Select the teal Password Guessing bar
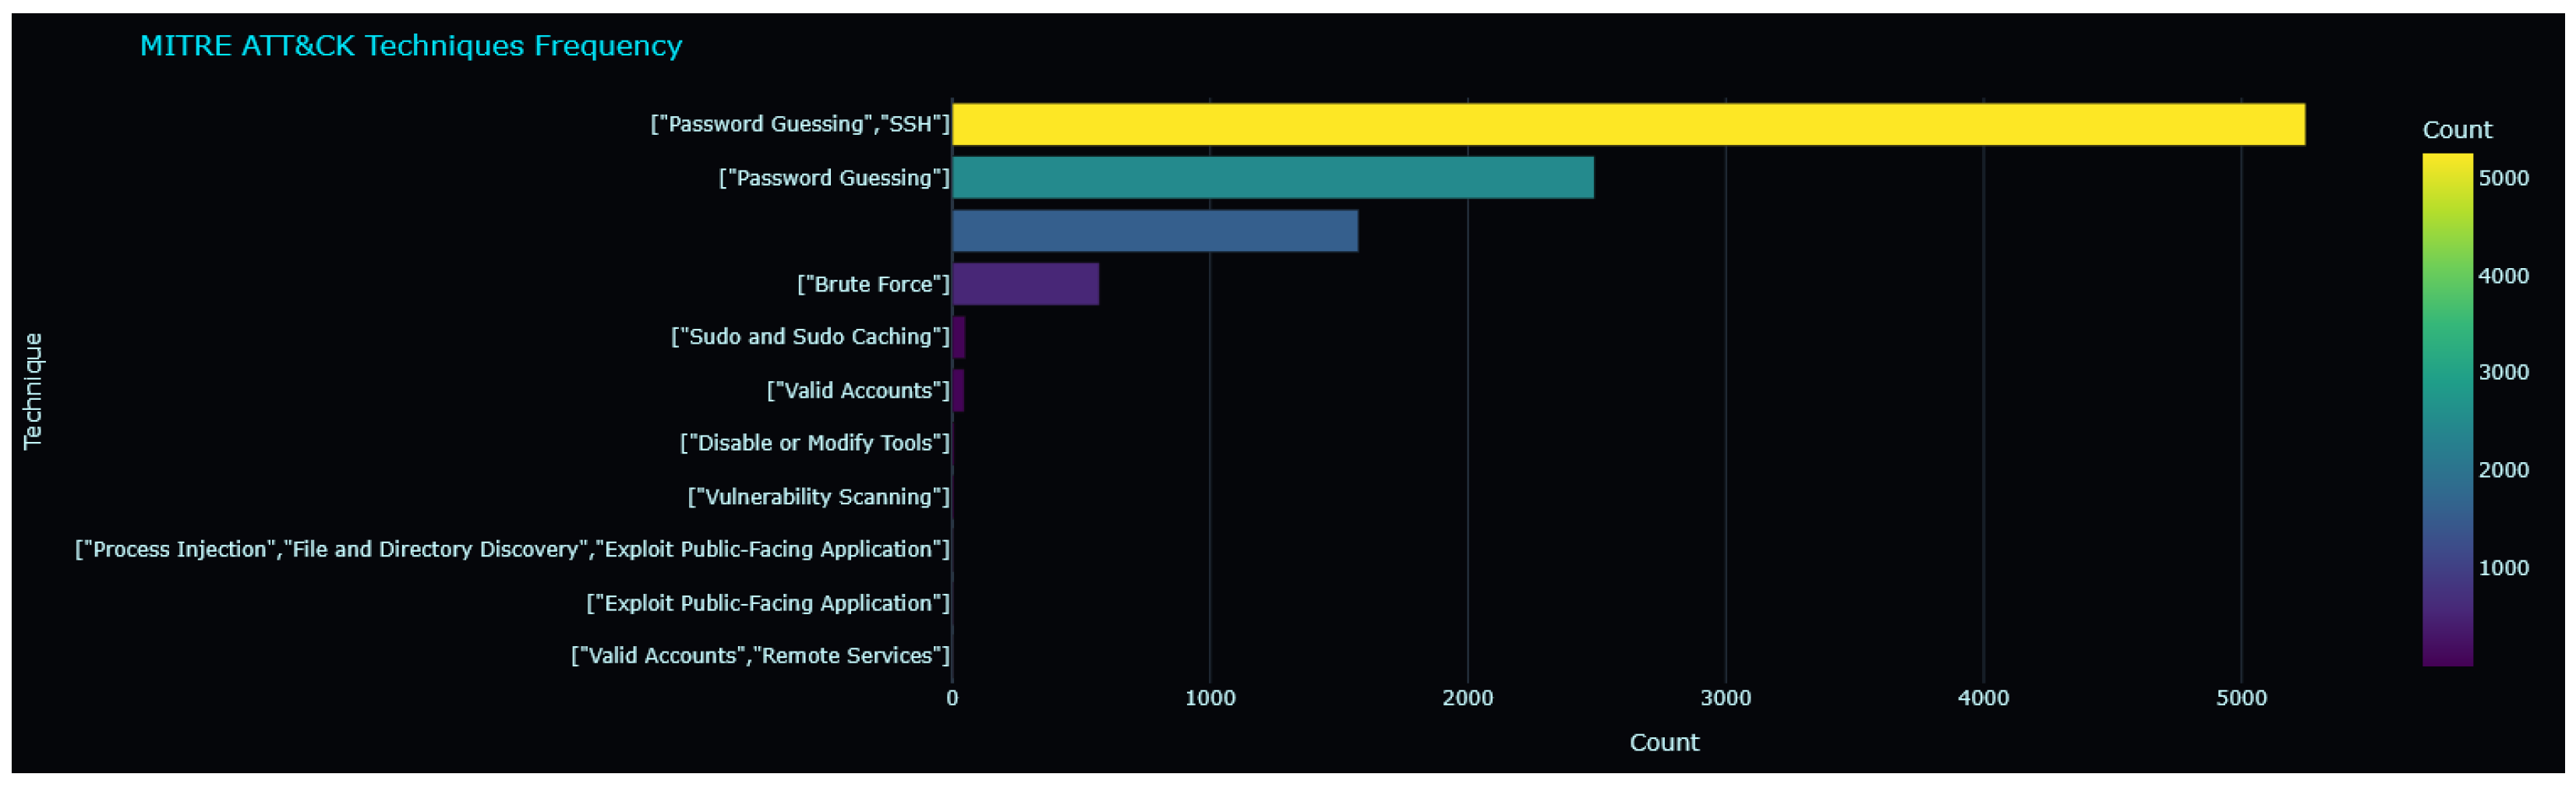 [1273, 178]
